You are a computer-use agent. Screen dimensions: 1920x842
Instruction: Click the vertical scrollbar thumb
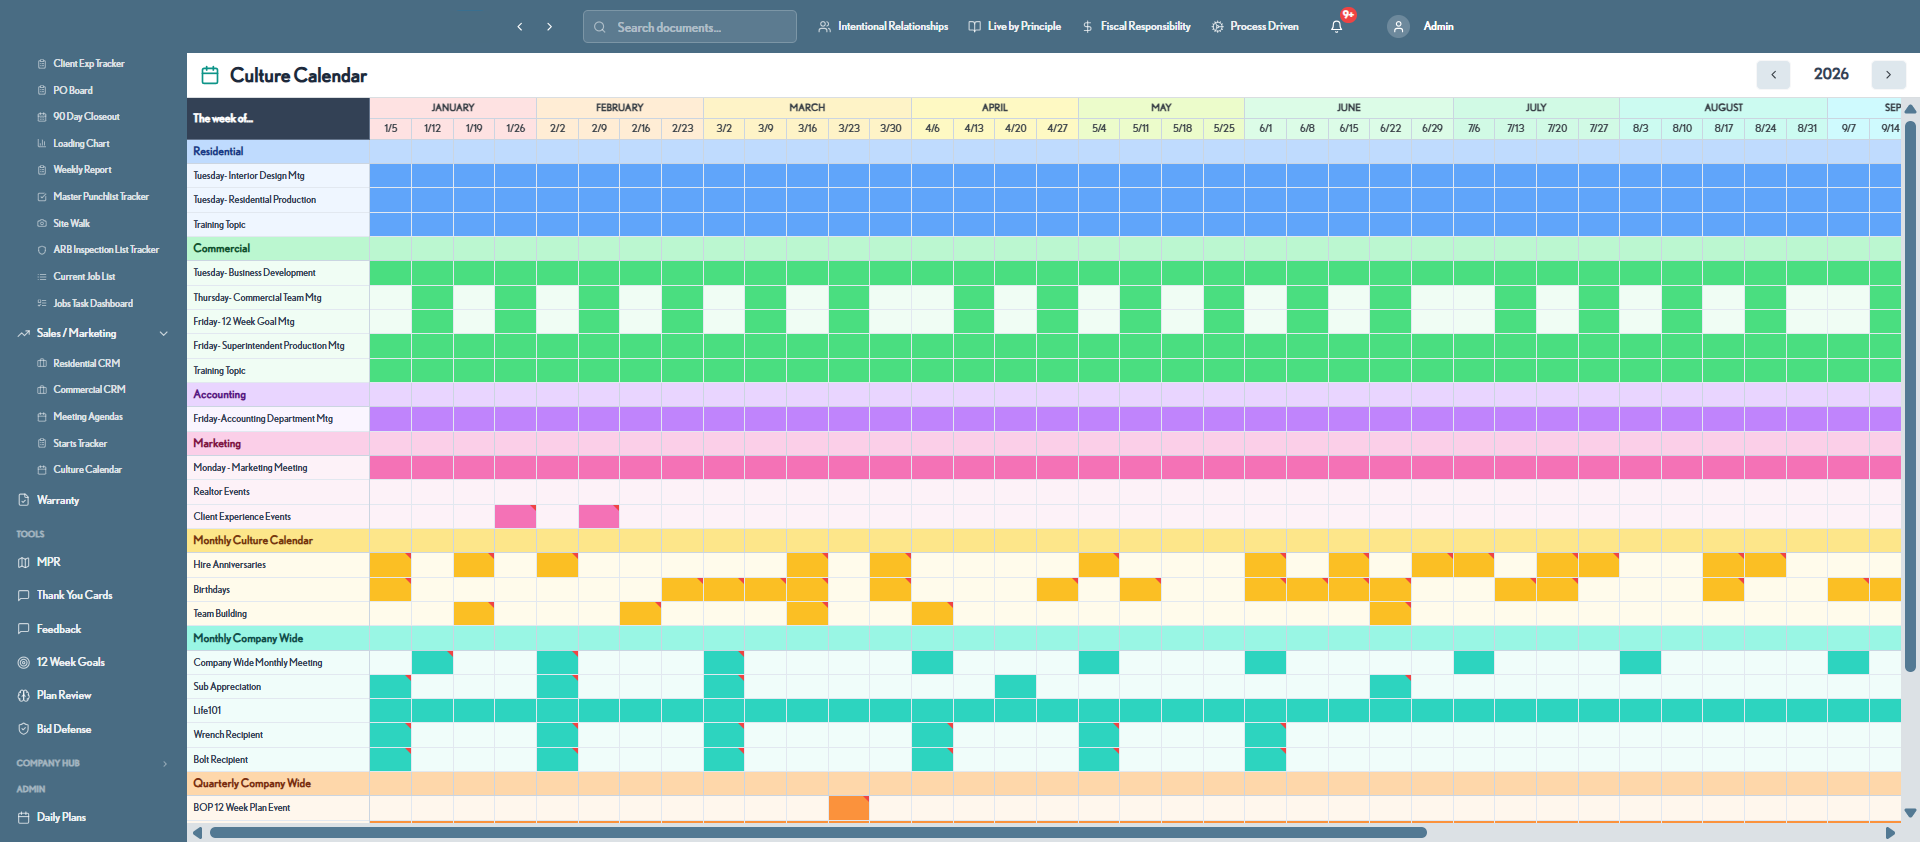pos(1910,395)
